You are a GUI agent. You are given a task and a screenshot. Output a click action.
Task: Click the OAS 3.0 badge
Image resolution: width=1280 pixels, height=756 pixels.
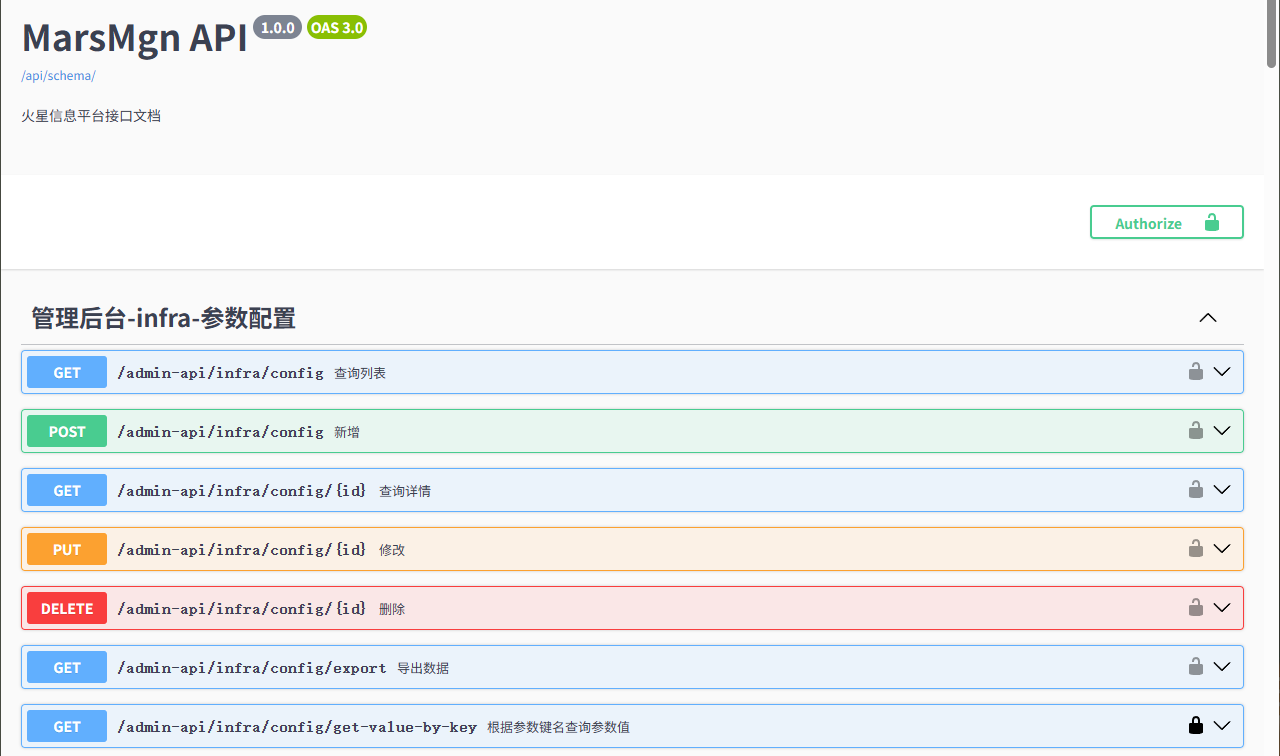click(337, 28)
